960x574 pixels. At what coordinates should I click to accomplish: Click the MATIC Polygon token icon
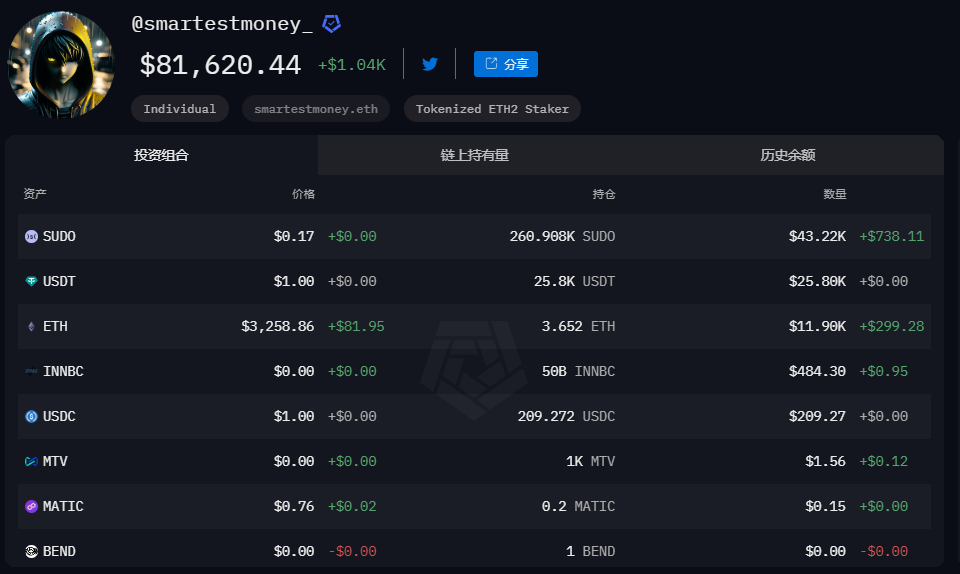(x=31, y=507)
